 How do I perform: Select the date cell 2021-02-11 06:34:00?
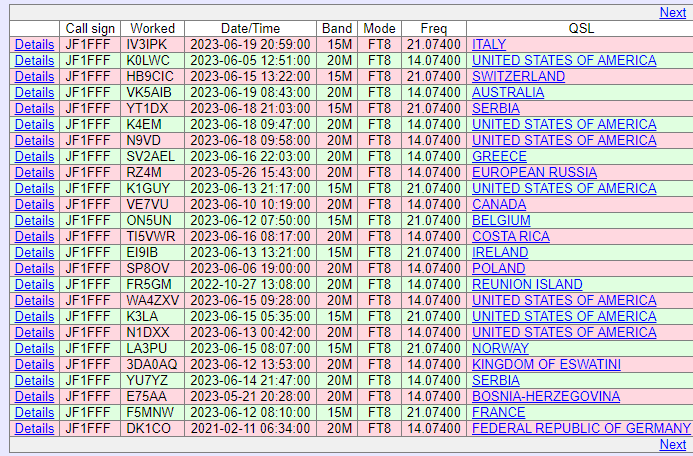point(250,429)
